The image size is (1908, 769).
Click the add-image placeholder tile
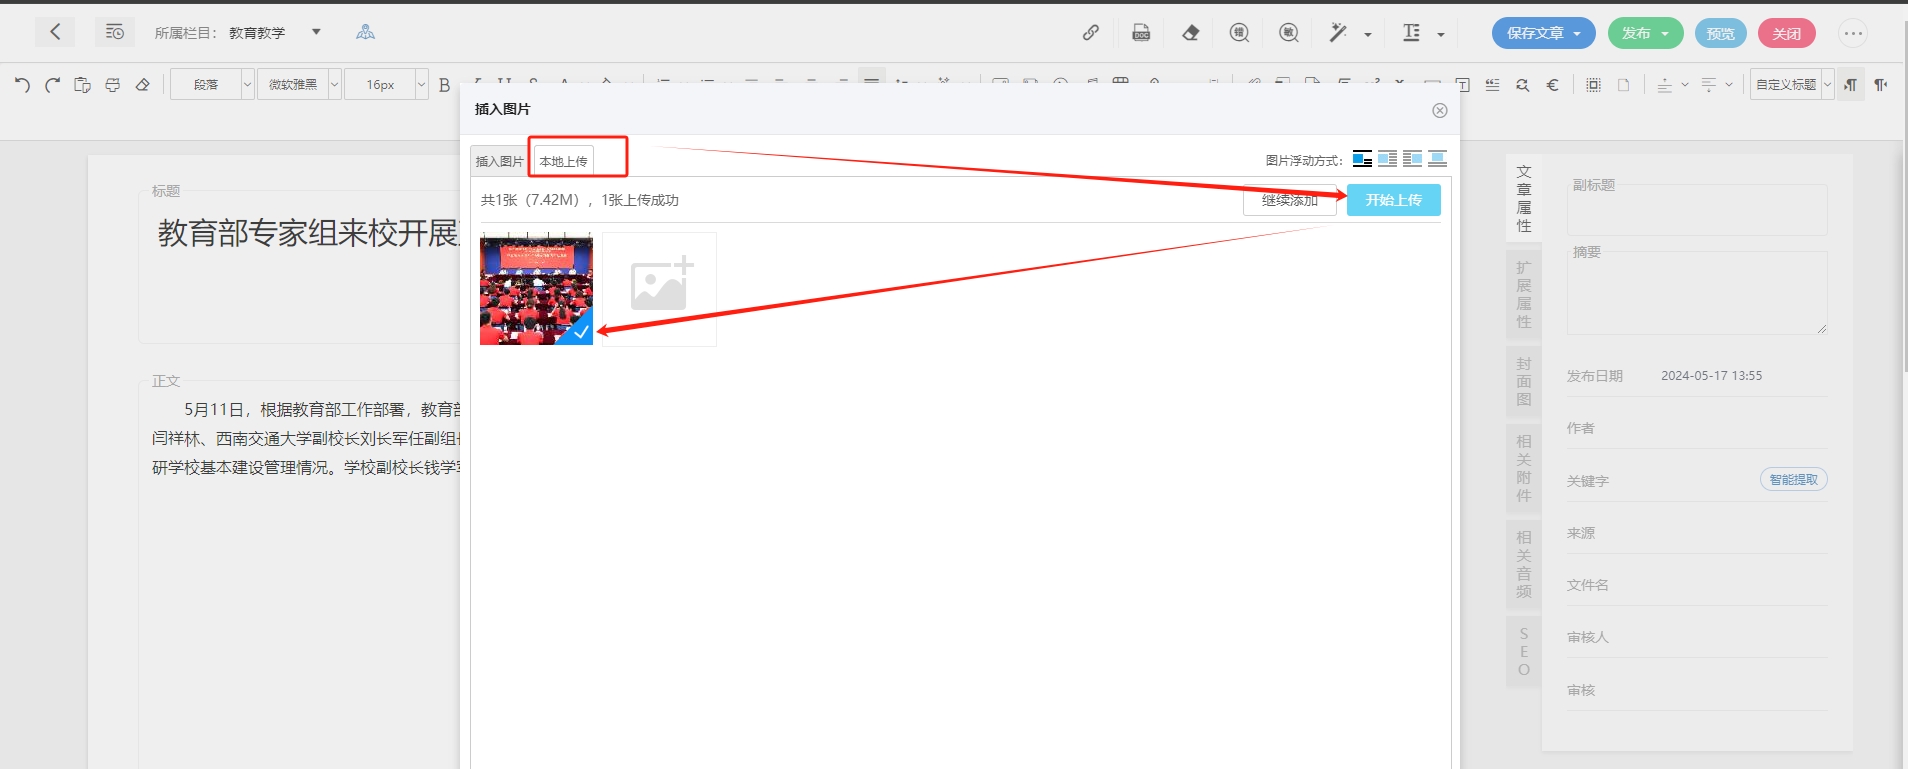pyautogui.click(x=659, y=289)
